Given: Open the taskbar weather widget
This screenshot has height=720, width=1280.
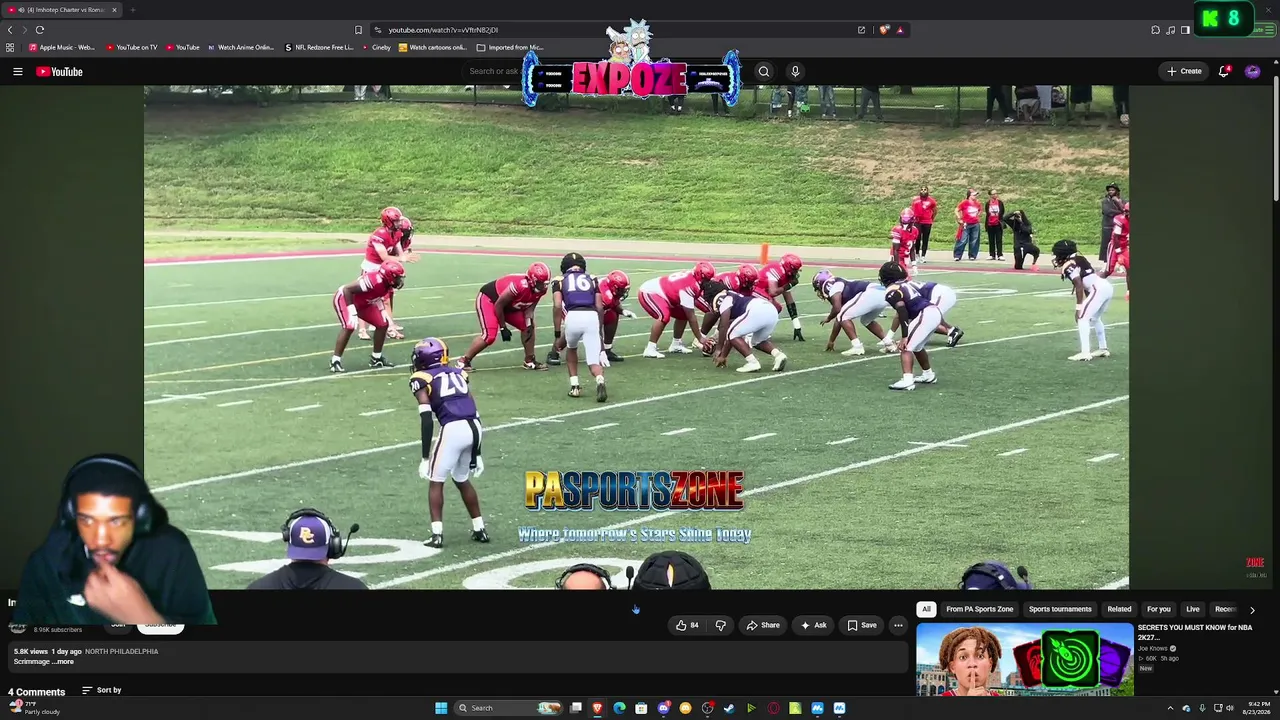Looking at the screenshot, I should [35, 708].
